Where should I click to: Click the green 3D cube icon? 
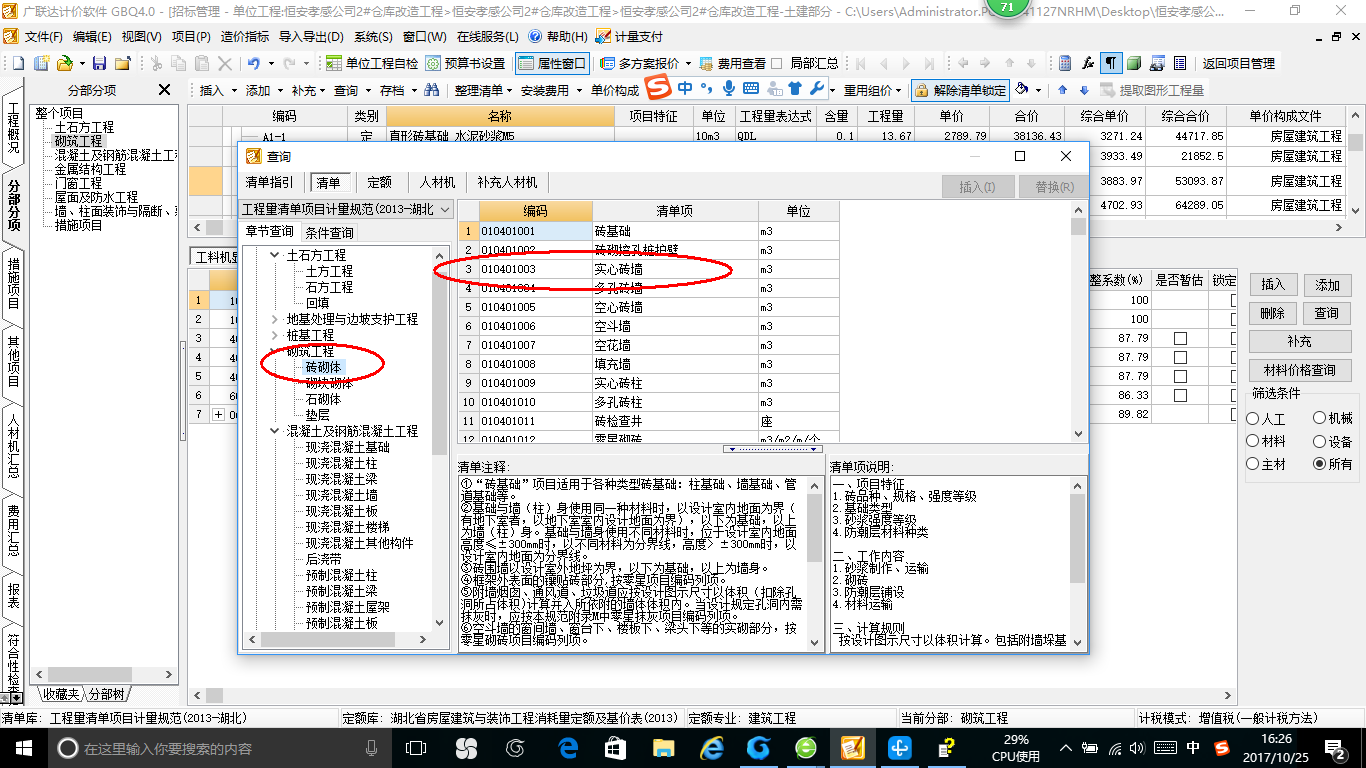tap(1134, 63)
